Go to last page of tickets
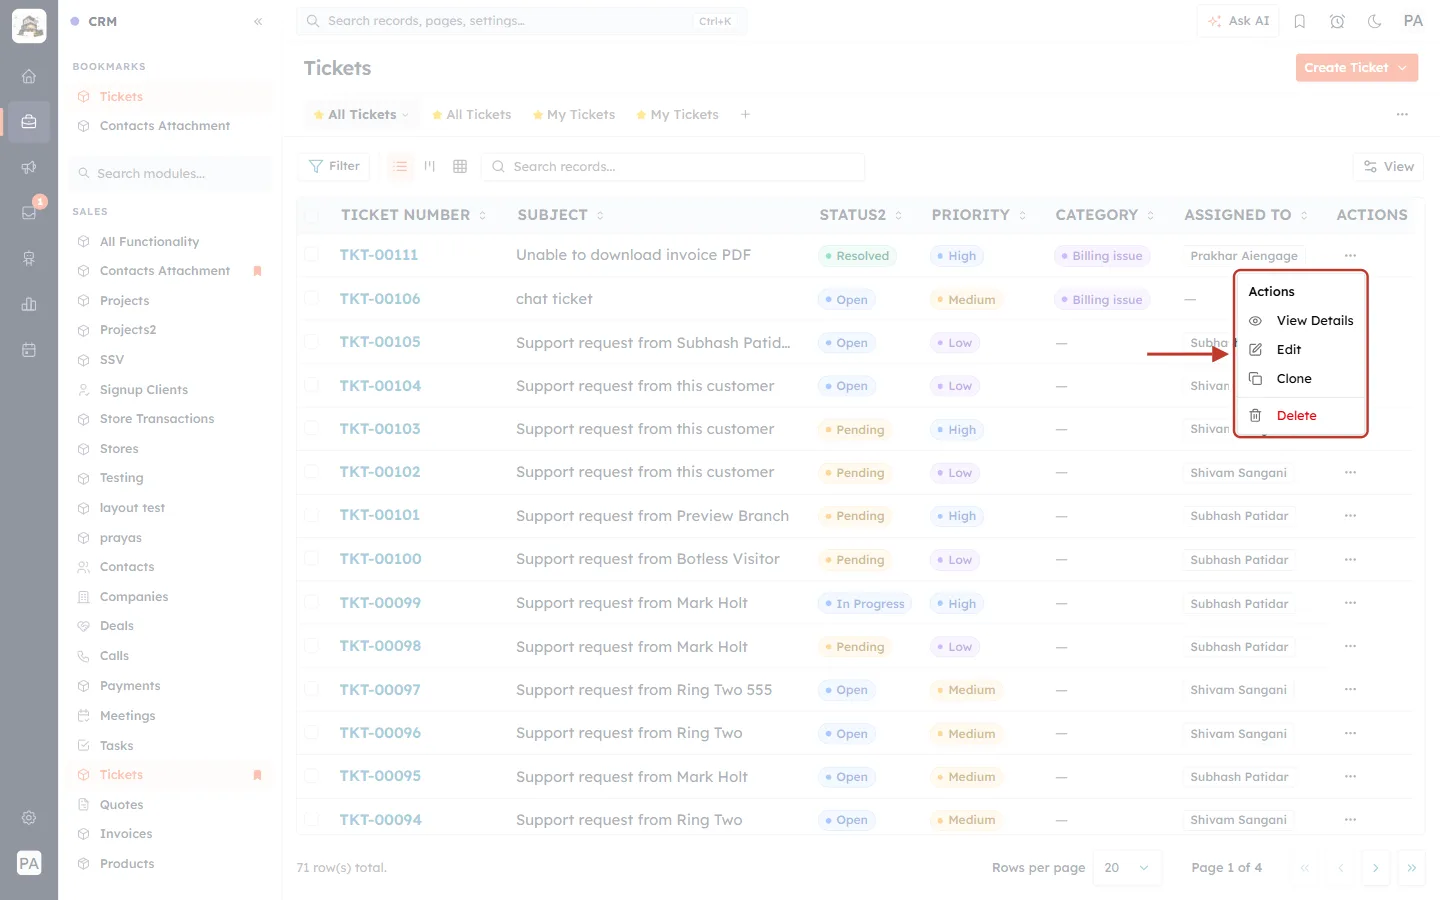The width and height of the screenshot is (1440, 900). pos(1411,868)
